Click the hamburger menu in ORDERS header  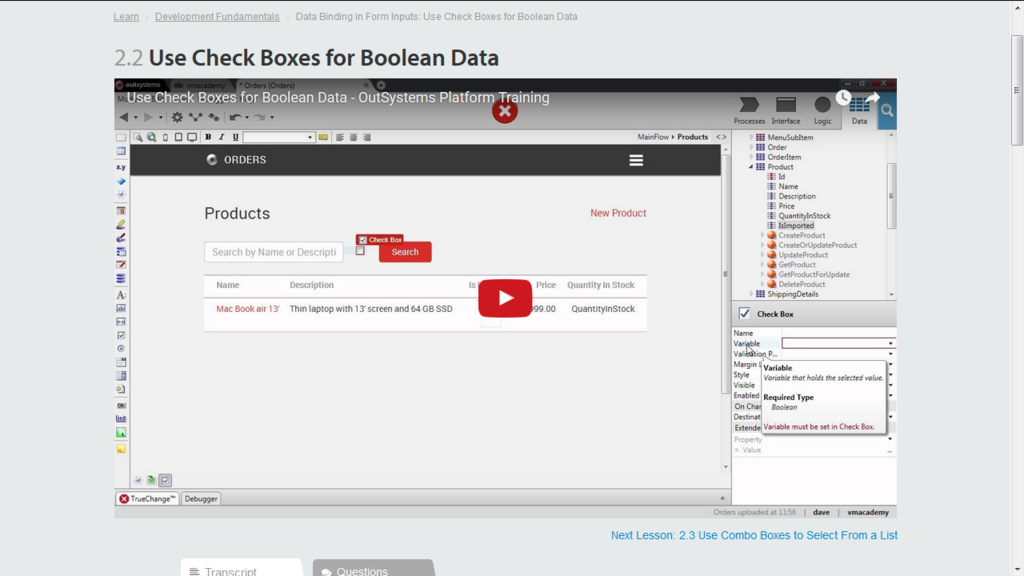click(636, 160)
